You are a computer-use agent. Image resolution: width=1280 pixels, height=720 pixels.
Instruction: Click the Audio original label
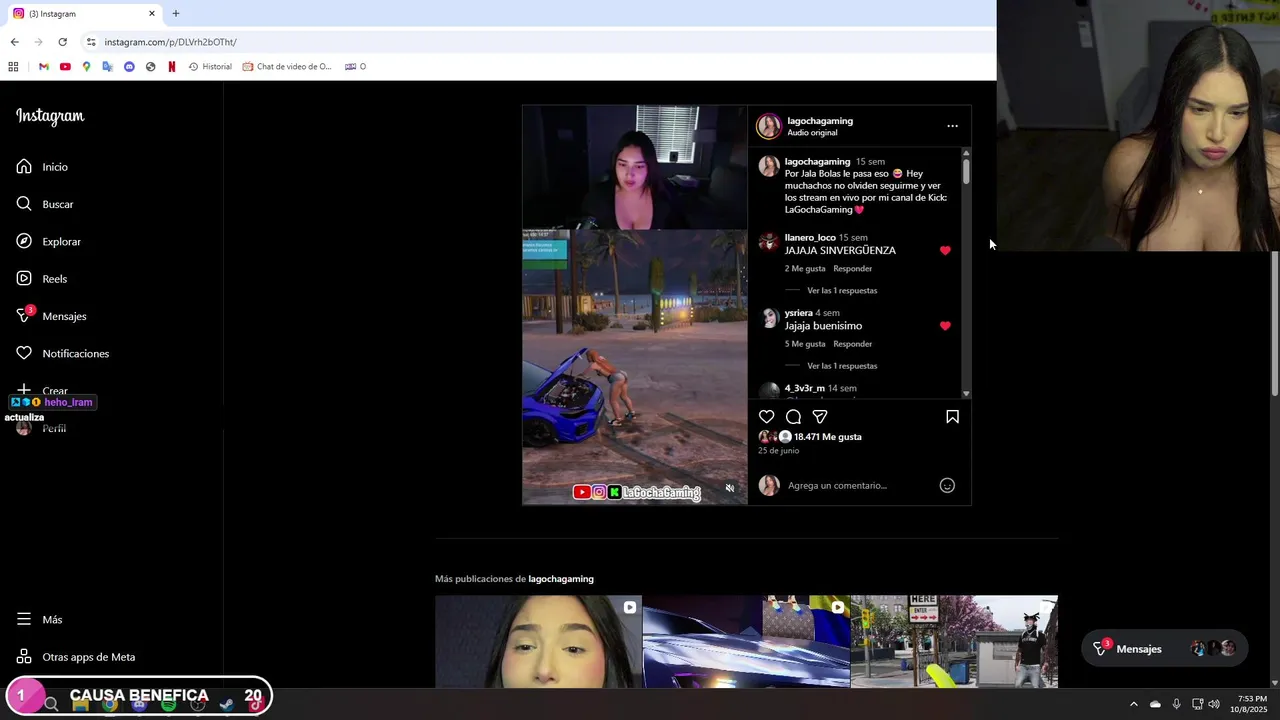click(812, 133)
